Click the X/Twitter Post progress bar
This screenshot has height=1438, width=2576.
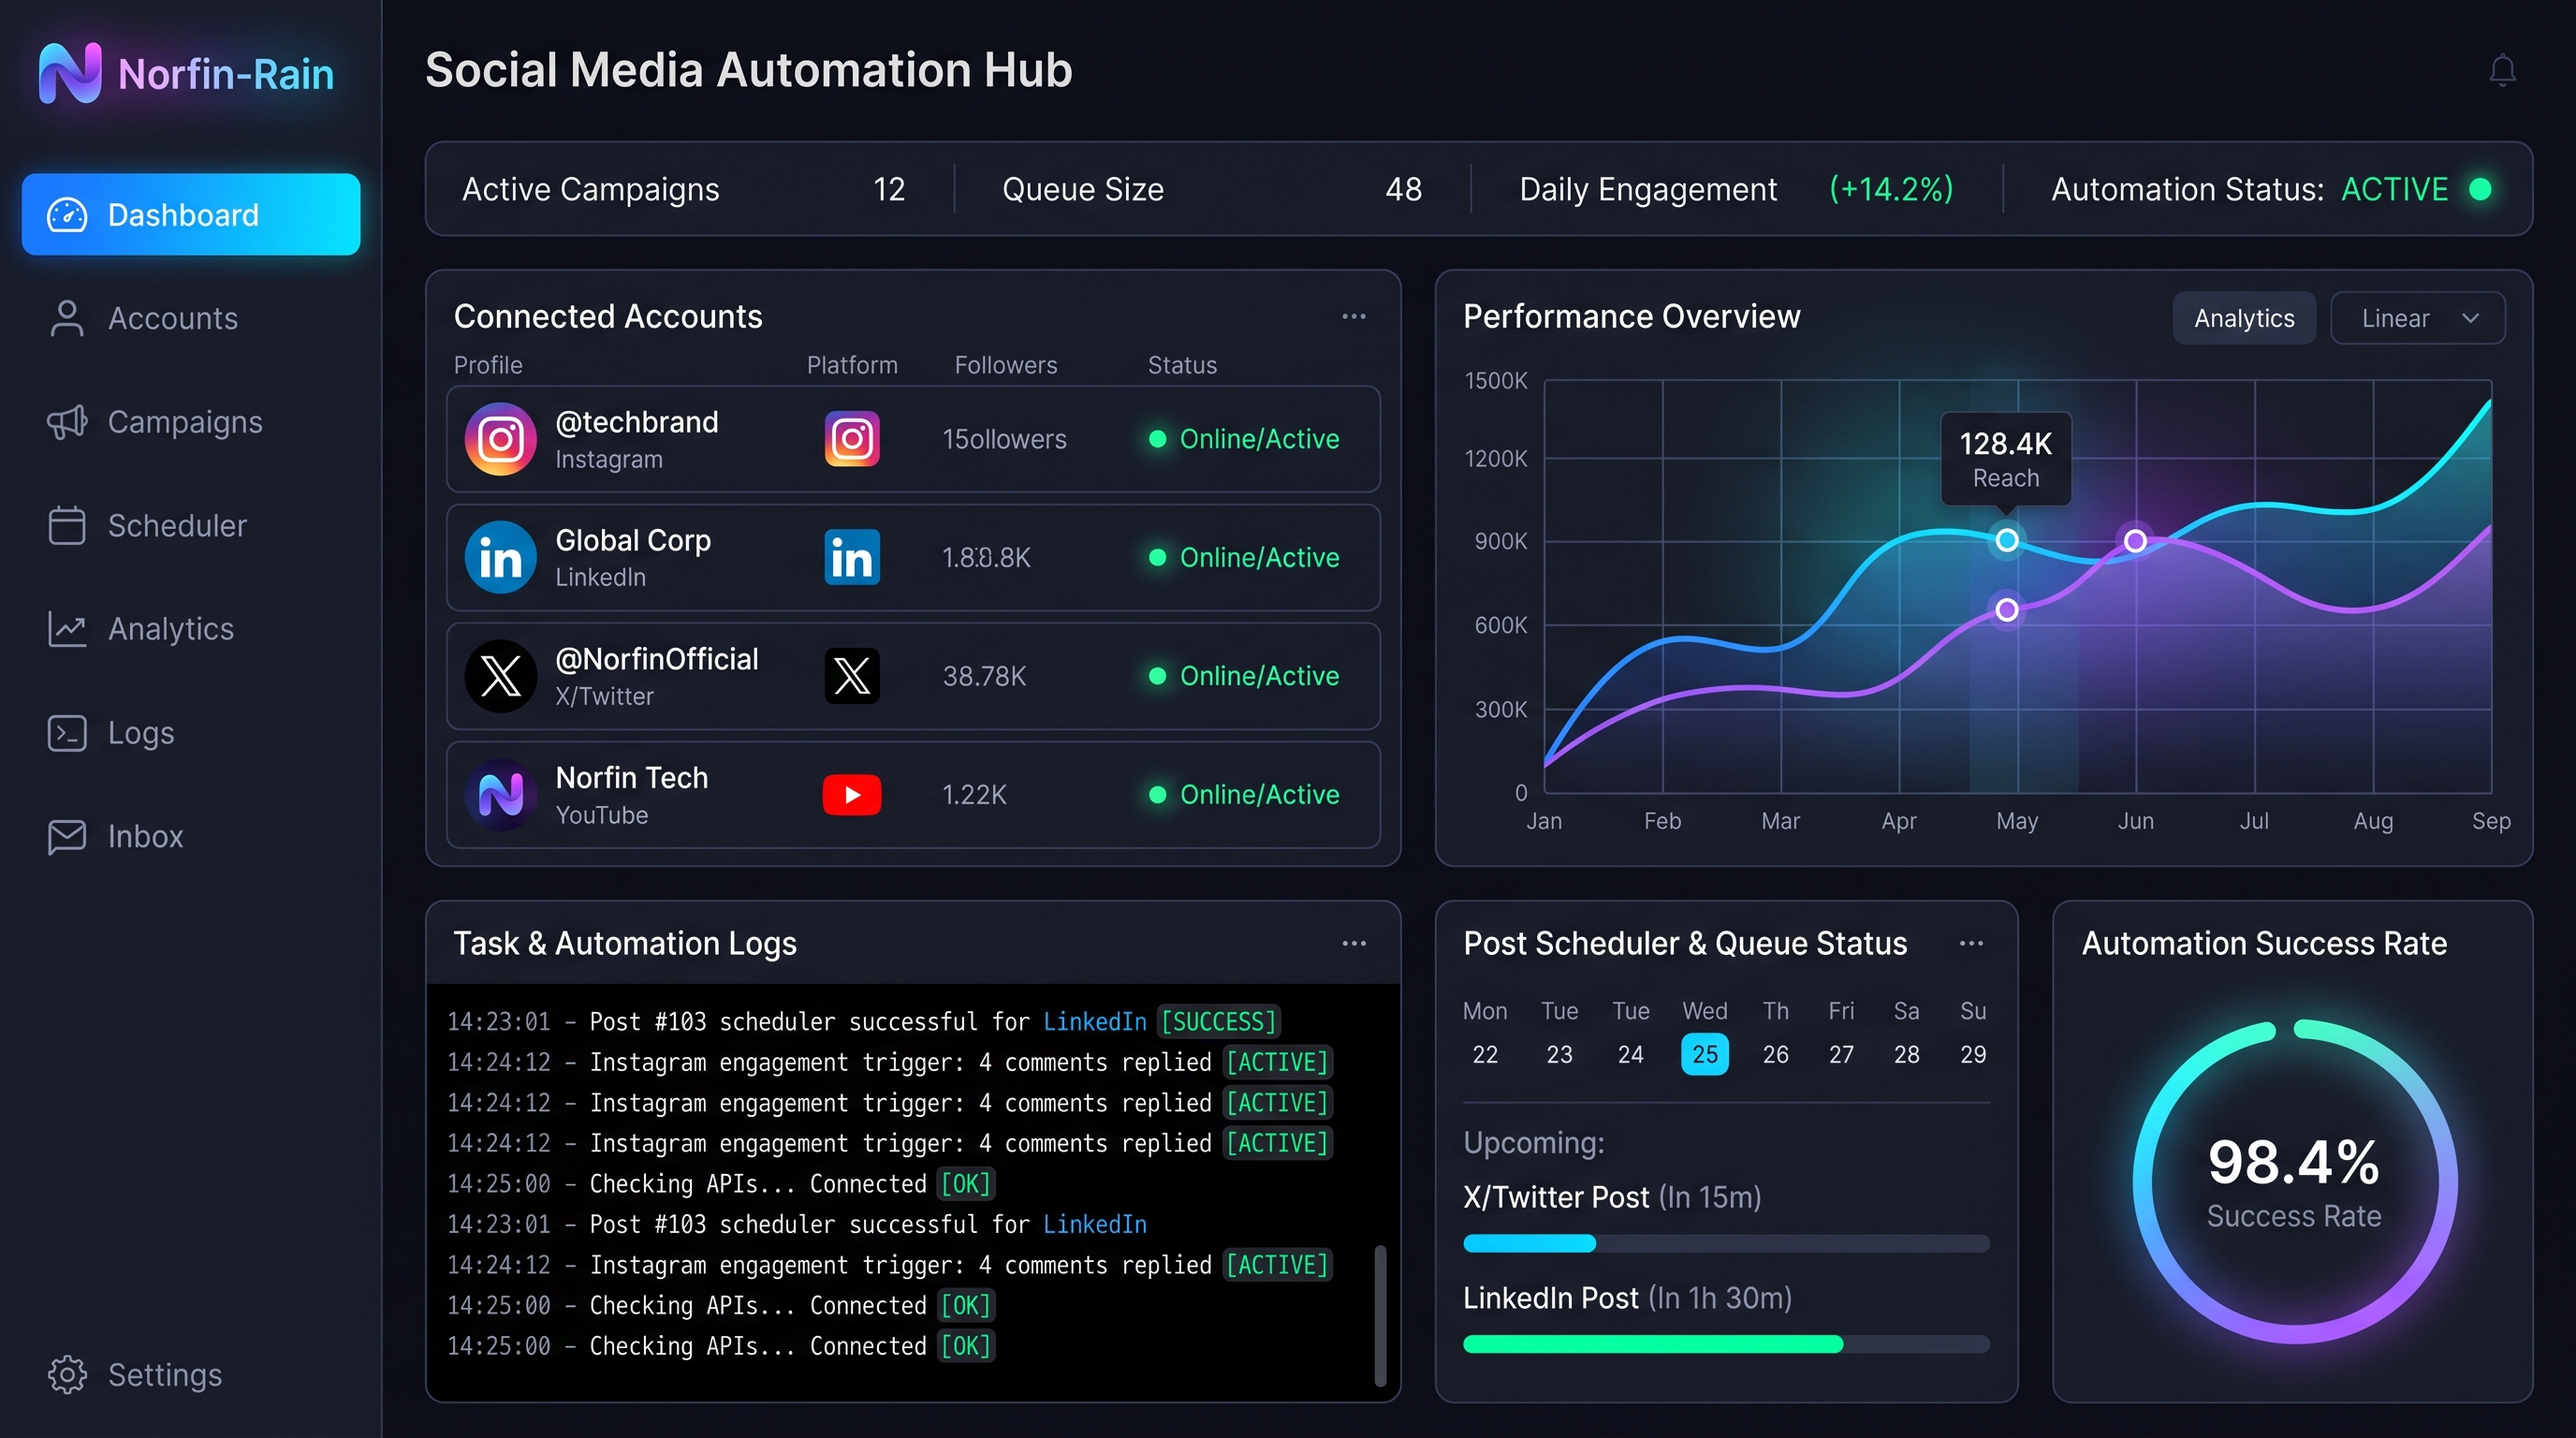(x=1726, y=1243)
